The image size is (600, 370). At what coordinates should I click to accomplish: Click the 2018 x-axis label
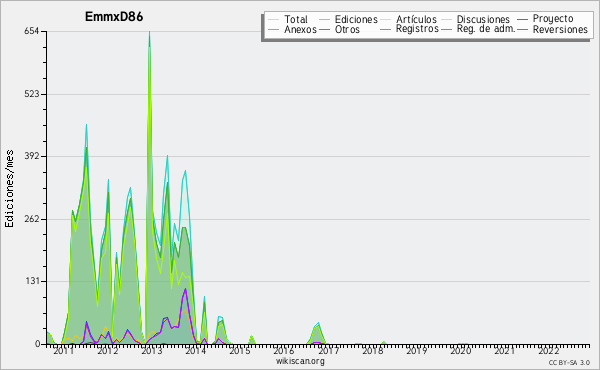coord(372,351)
